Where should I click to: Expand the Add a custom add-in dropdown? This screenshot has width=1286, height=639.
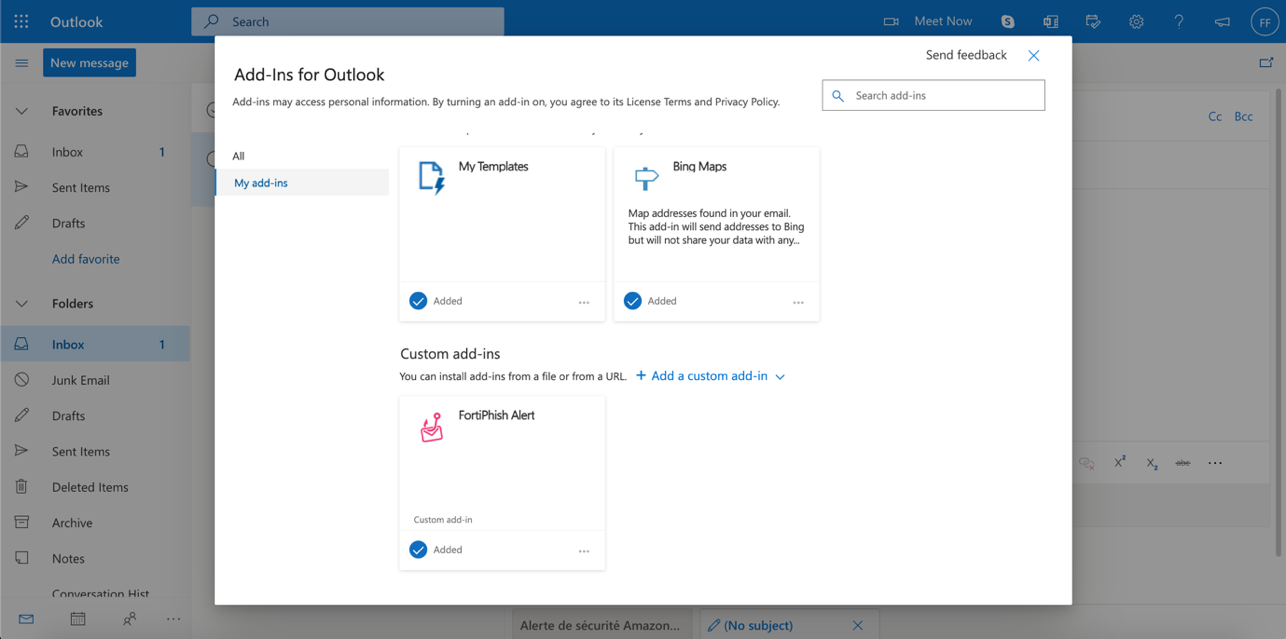coord(711,376)
